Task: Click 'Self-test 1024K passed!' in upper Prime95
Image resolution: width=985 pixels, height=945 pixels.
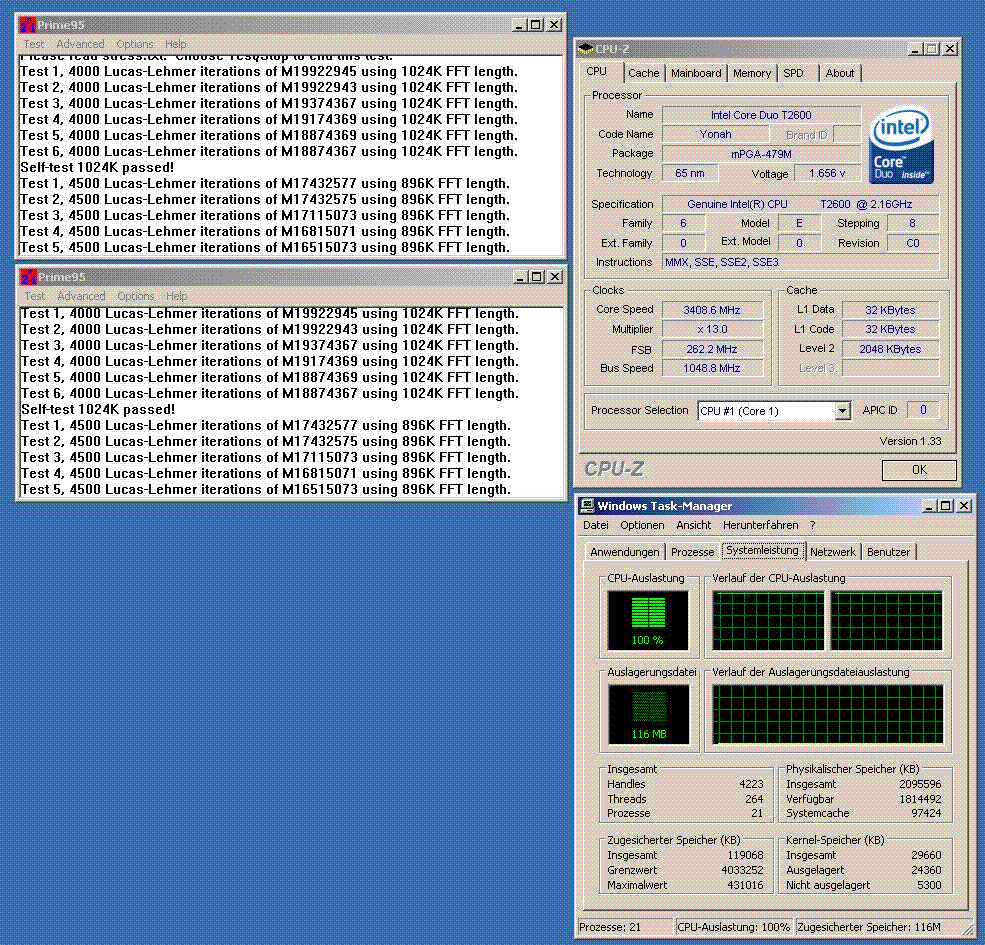Action: pyautogui.click(x=97, y=168)
